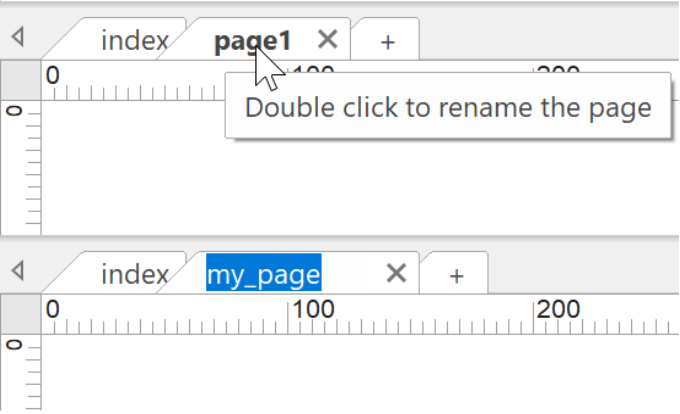This screenshot has height=414, width=680.
Task: Click the empty canvas beneath my_page's ruler
Action: [360, 372]
